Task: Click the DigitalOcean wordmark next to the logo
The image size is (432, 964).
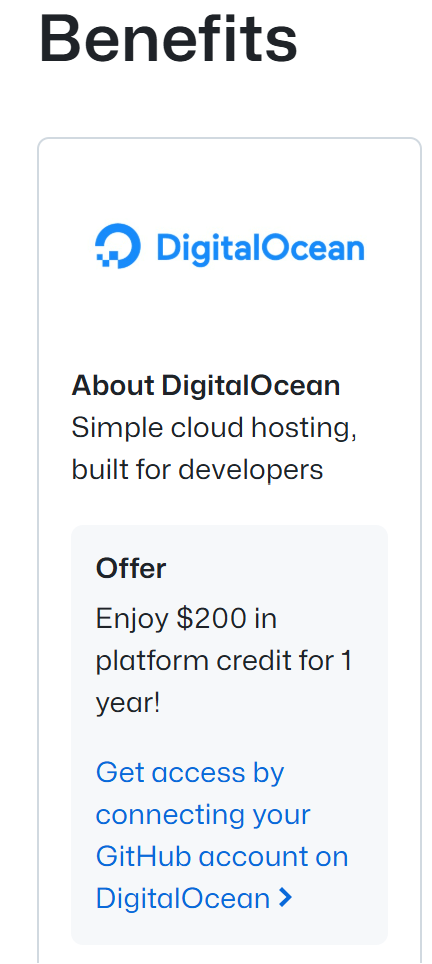Action: tap(261, 249)
